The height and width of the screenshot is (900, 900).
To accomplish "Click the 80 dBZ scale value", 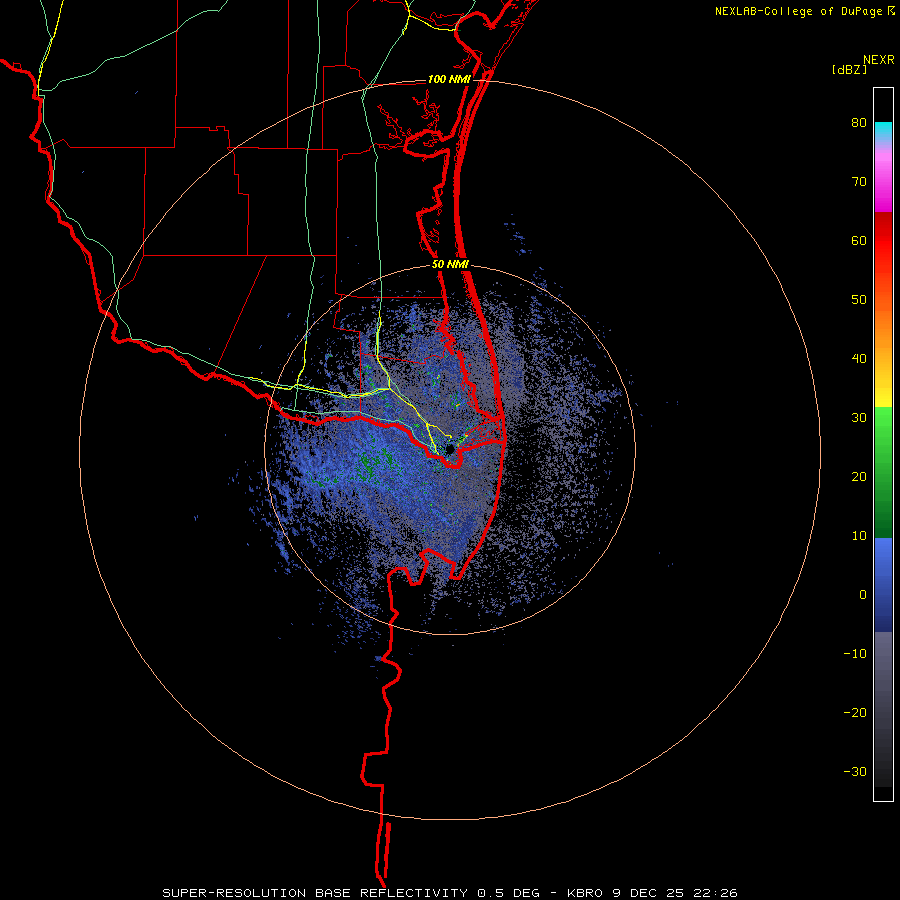I will (859, 123).
